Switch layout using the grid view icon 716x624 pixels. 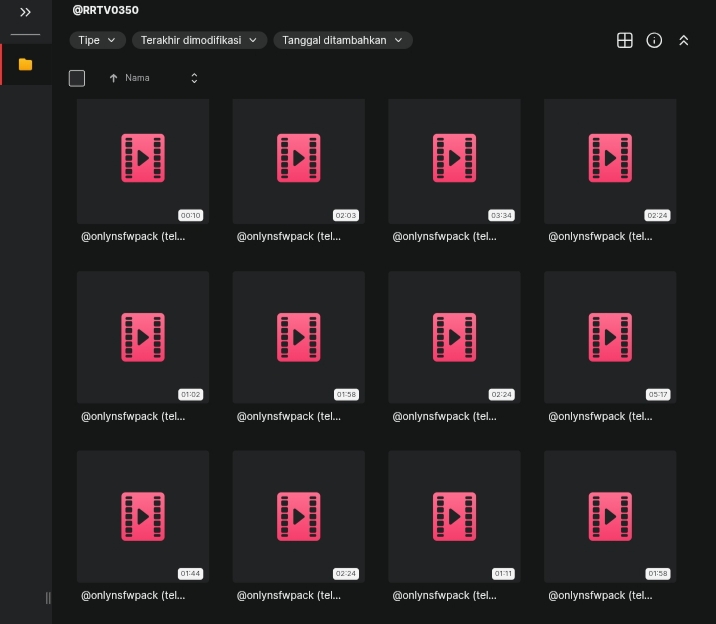click(x=625, y=40)
